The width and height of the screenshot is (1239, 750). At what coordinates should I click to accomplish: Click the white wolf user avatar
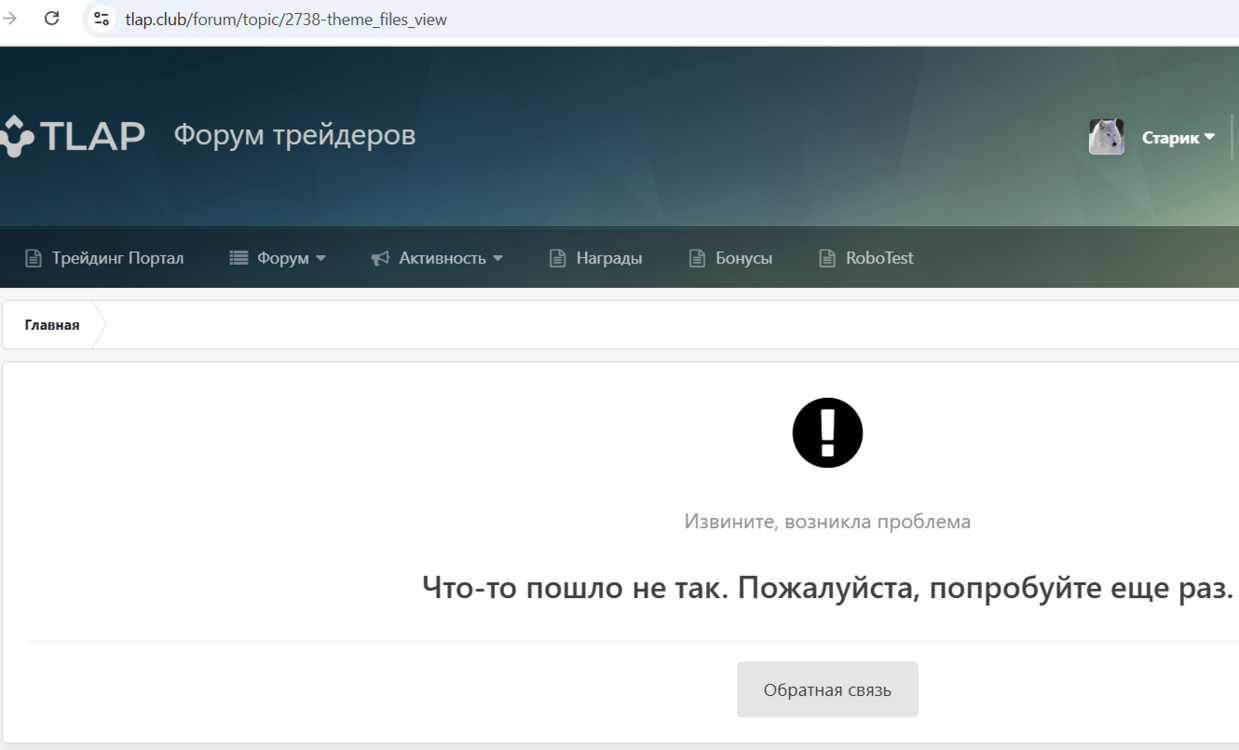tap(1106, 137)
